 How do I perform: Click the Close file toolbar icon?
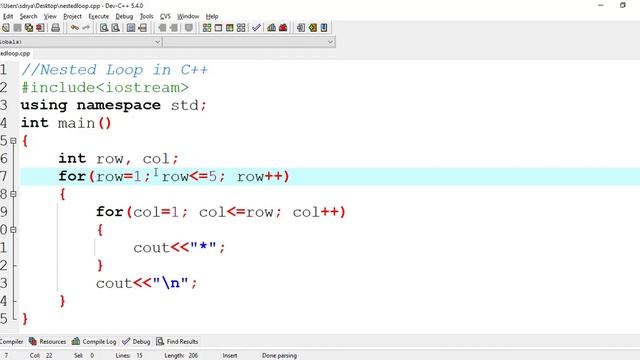pyautogui.click(x=40, y=28)
